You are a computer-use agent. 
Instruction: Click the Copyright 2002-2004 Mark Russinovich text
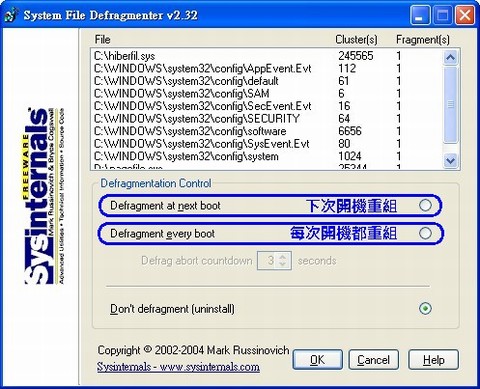pos(193,350)
